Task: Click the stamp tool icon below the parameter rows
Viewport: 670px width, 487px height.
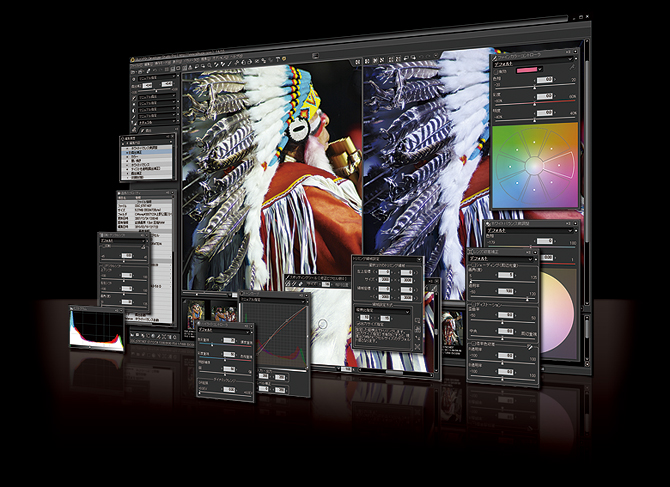Action: click(x=134, y=129)
